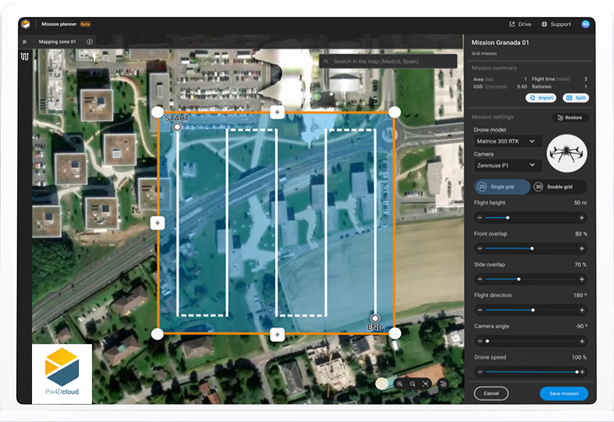Select the bottom-left polygon corner handle
614x422 pixels.
(157, 334)
